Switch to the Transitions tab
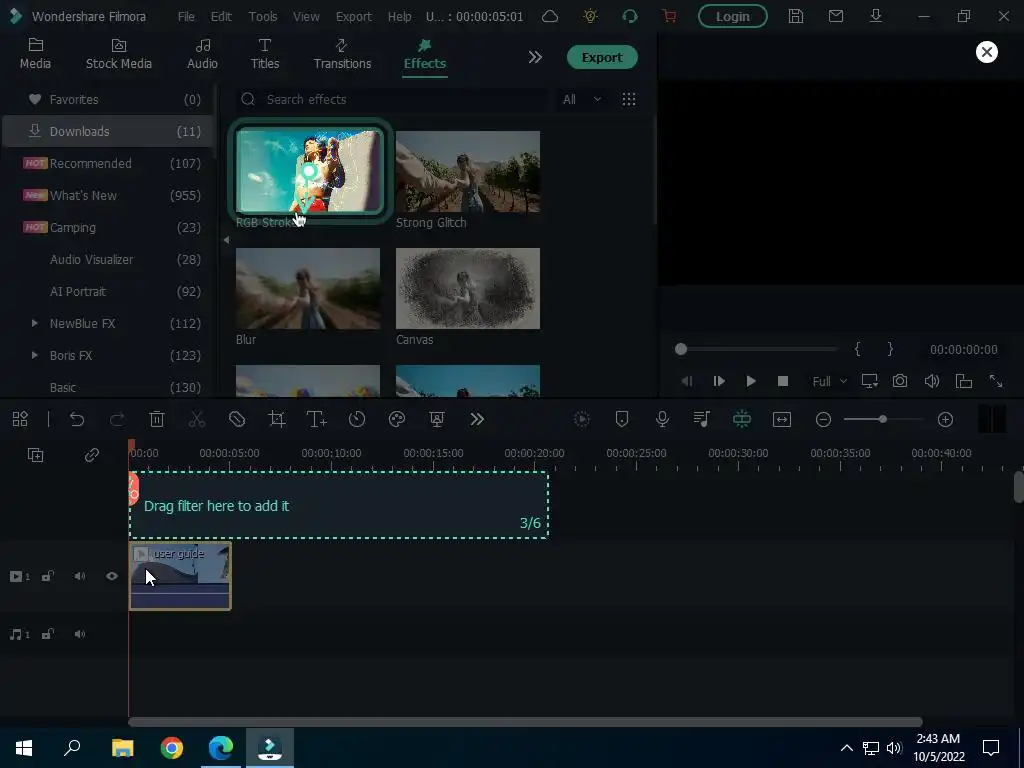The height and width of the screenshot is (768, 1024). (342, 54)
